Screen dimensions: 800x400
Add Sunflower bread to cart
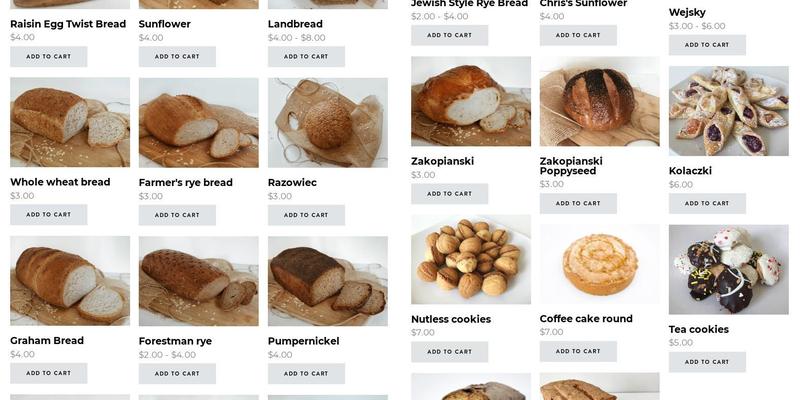177,57
